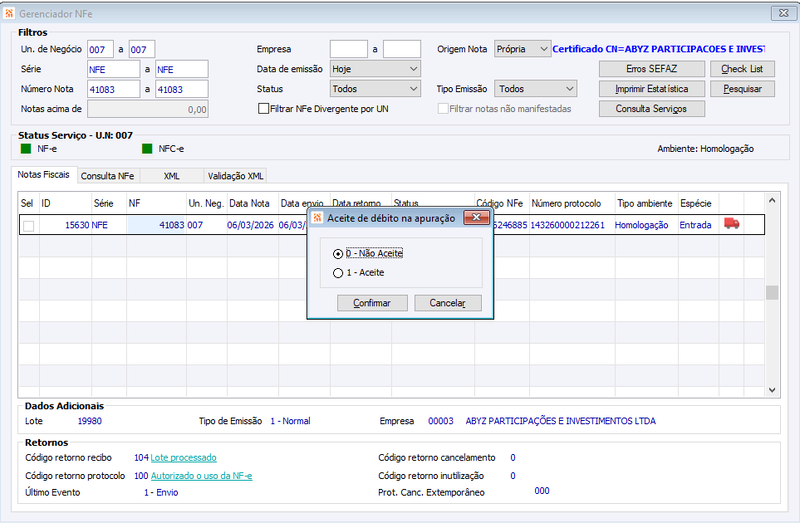Close the Aceite de débito na apuração dialog

click(476, 217)
